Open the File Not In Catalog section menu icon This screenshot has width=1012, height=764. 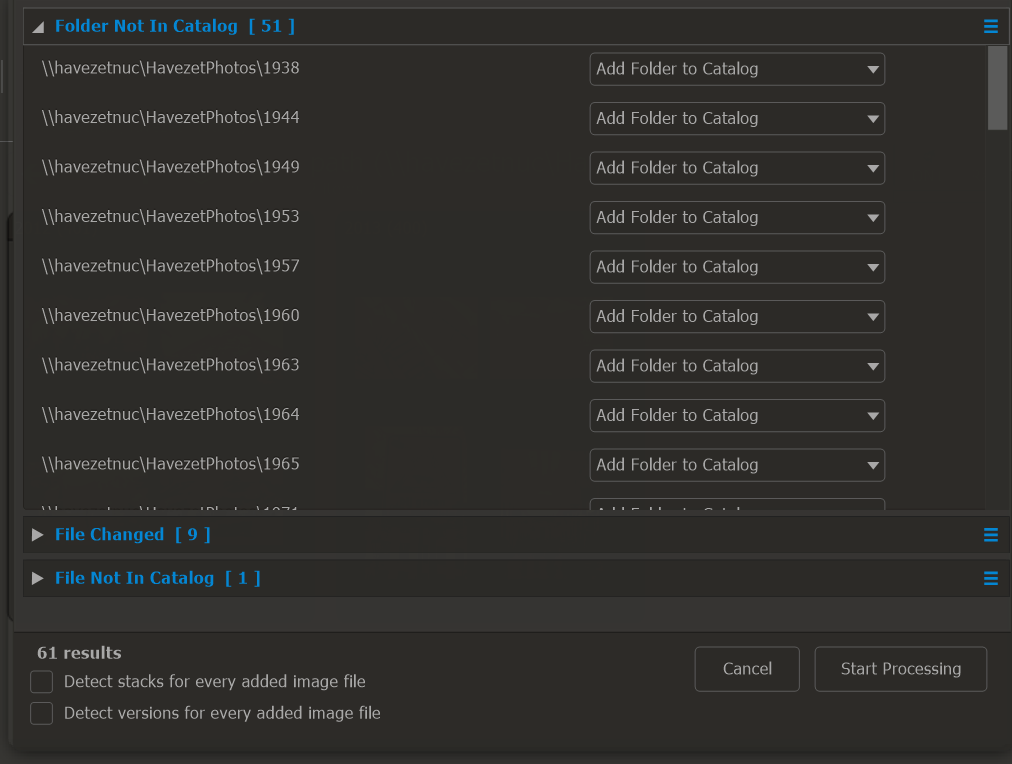(991, 578)
